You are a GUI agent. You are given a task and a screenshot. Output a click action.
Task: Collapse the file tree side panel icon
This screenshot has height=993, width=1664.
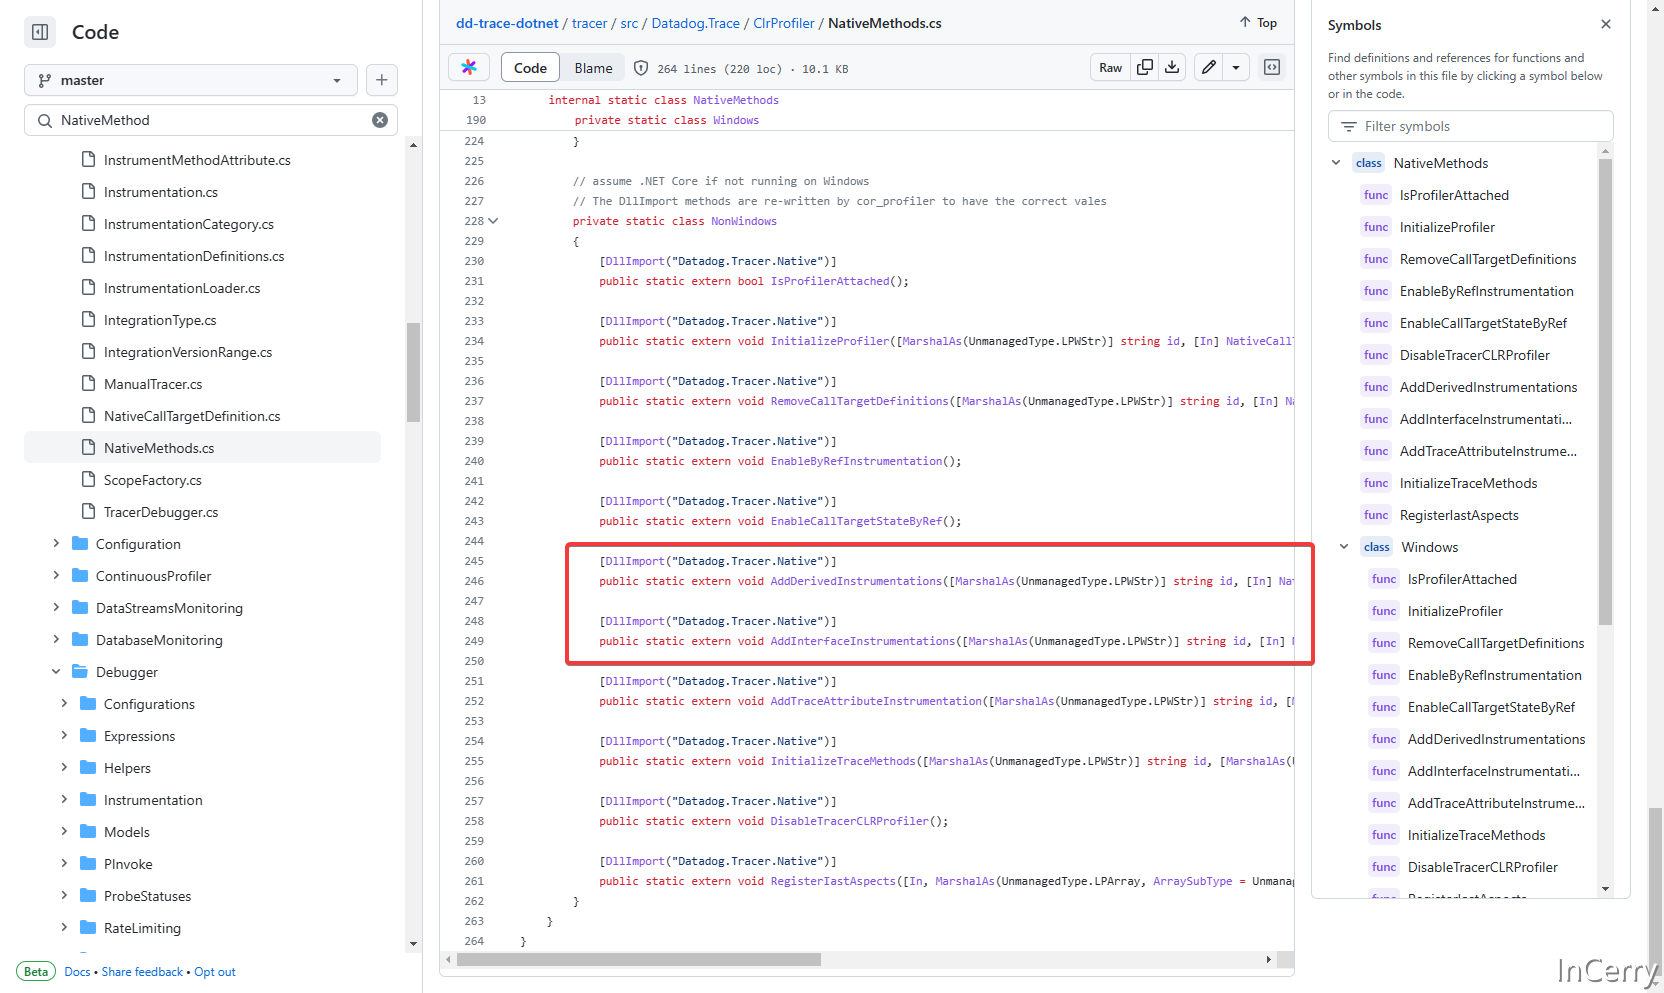pyautogui.click(x=40, y=32)
